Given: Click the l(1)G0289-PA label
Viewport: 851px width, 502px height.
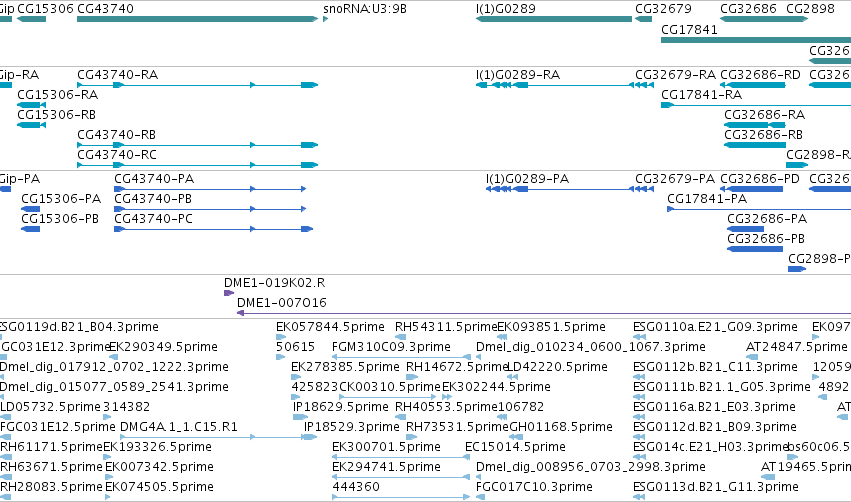Looking at the screenshot, I should [528, 179].
